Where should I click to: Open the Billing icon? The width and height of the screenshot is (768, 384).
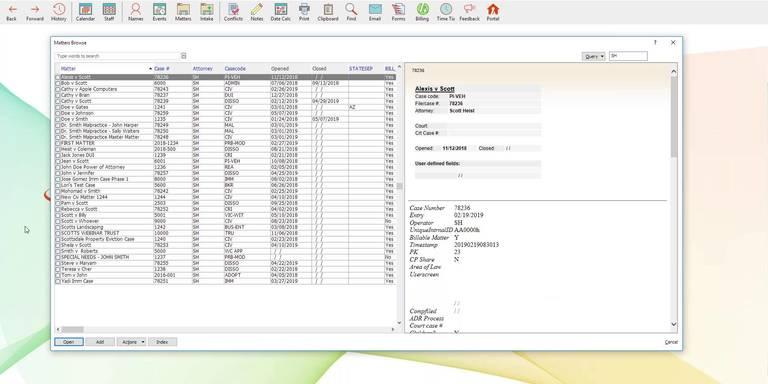(422, 12)
